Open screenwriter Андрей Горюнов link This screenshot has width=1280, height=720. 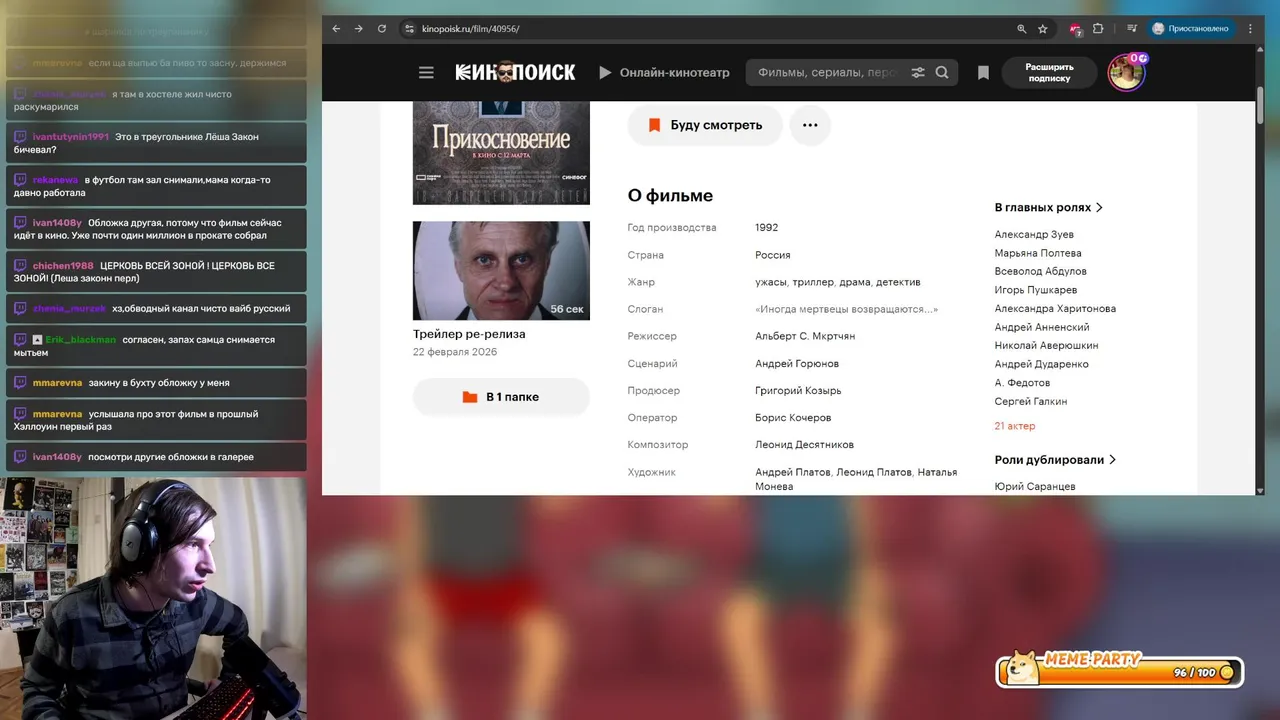coord(797,364)
